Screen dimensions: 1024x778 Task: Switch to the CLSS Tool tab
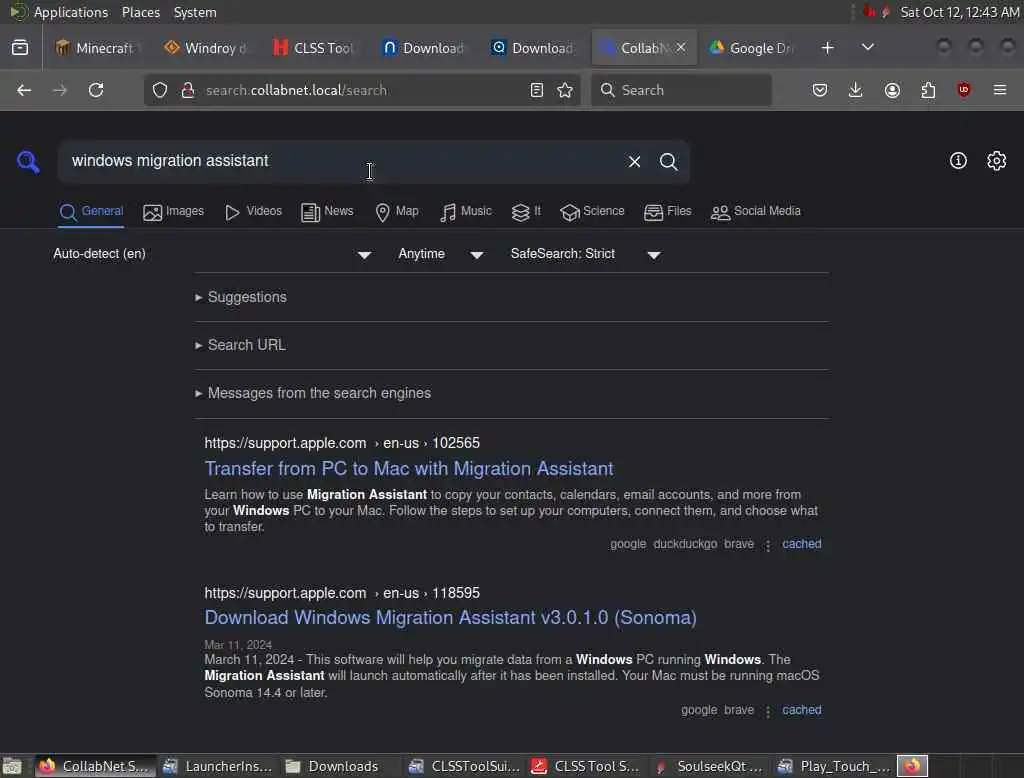coord(315,48)
